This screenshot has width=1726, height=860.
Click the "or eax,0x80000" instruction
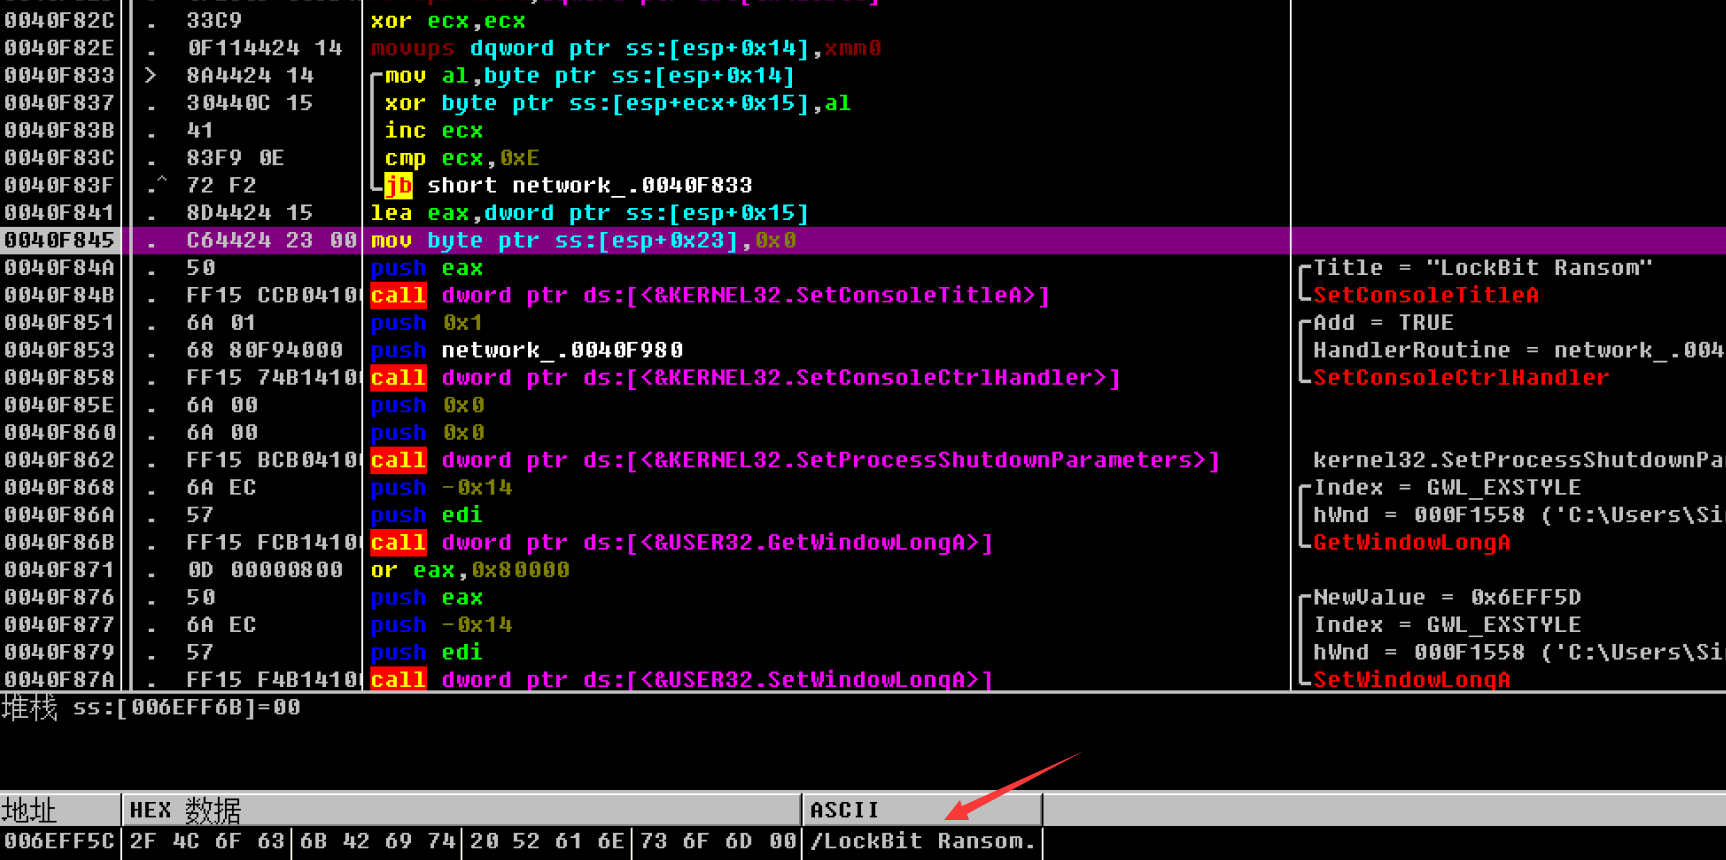(x=470, y=570)
